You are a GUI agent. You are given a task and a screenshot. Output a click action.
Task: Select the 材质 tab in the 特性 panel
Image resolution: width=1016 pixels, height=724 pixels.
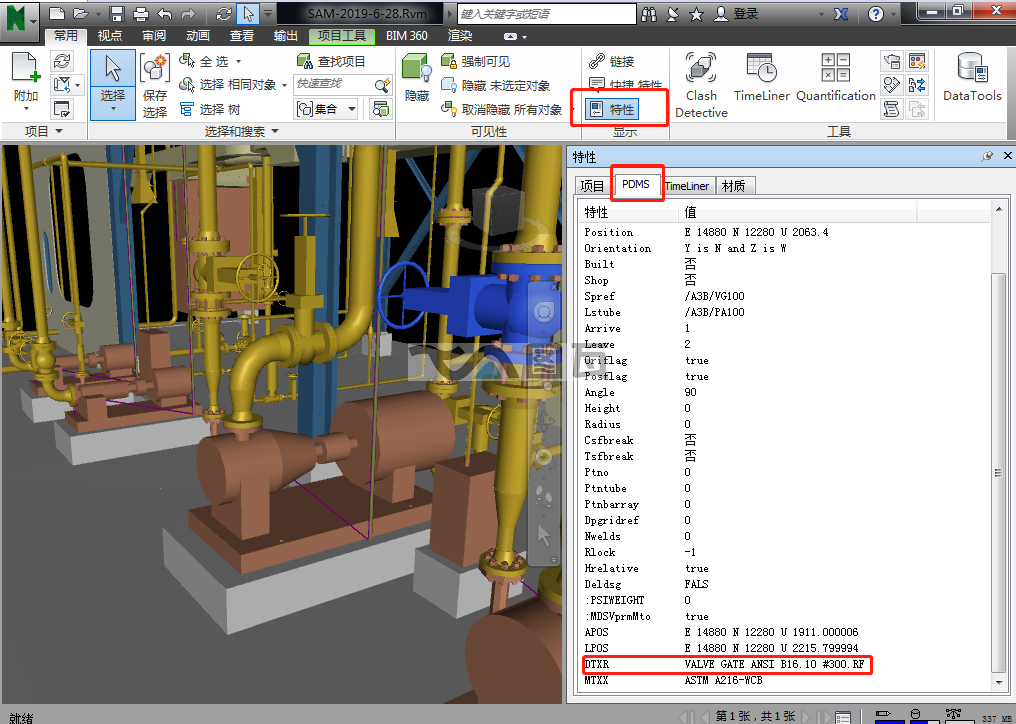click(x=733, y=186)
